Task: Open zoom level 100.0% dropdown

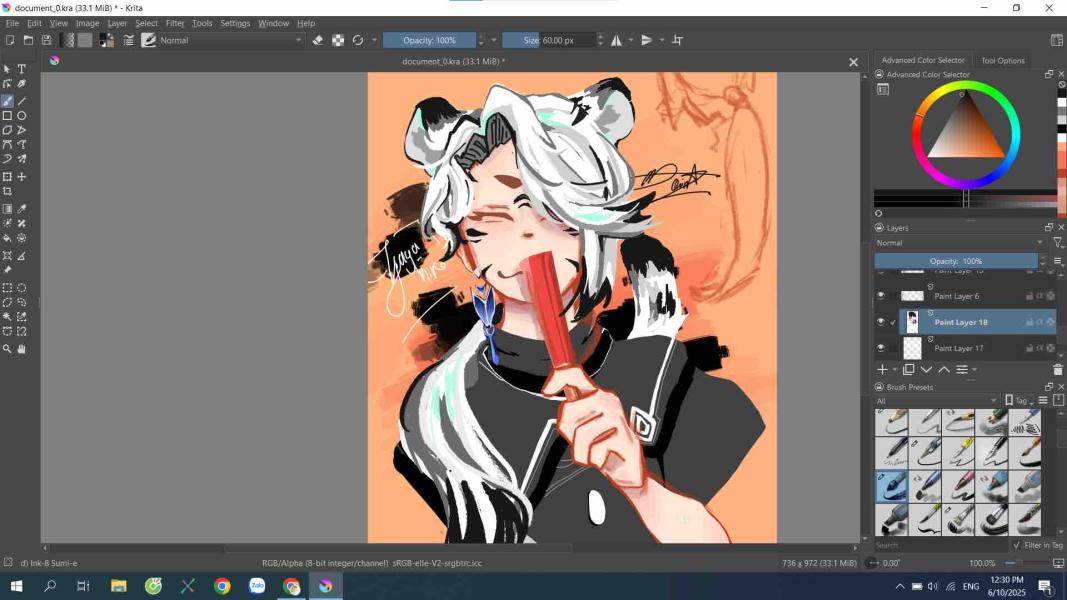Action: [x=981, y=563]
